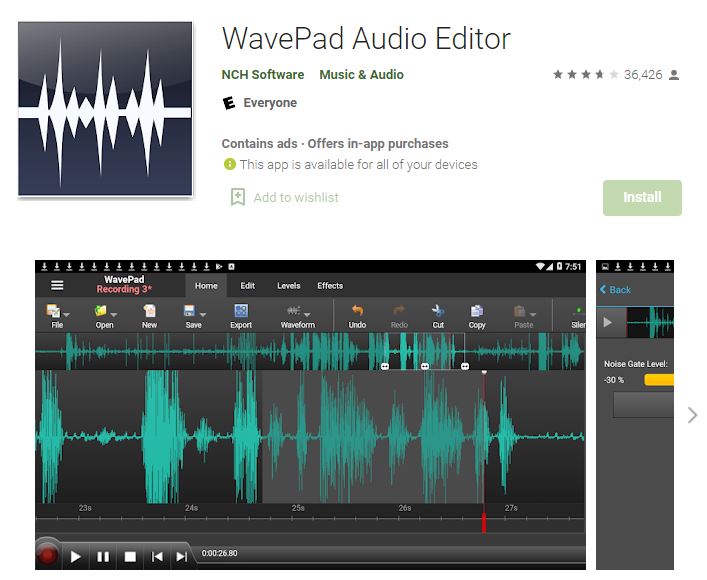This screenshot has width=707, height=580.
Task: Expand the Paste dropdown arrow
Action: [533, 314]
